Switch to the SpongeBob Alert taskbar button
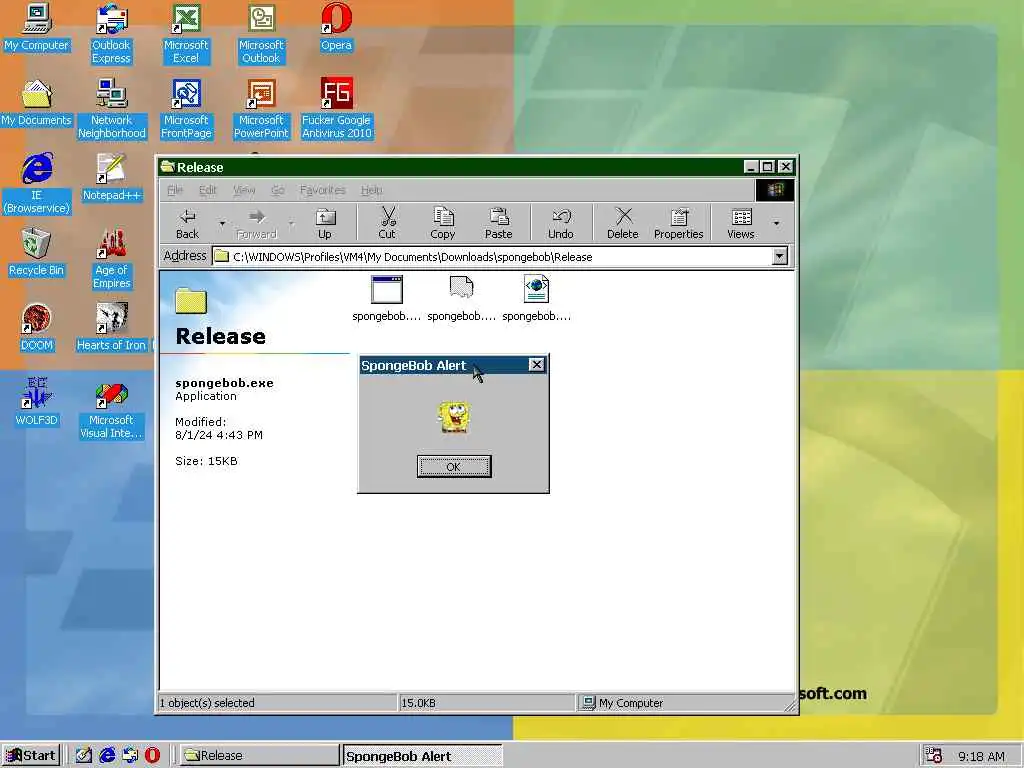Image resolution: width=1024 pixels, height=768 pixels. [x=423, y=756]
